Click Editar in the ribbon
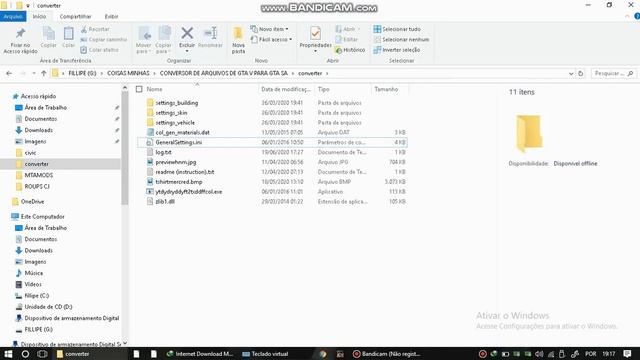 (347, 40)
